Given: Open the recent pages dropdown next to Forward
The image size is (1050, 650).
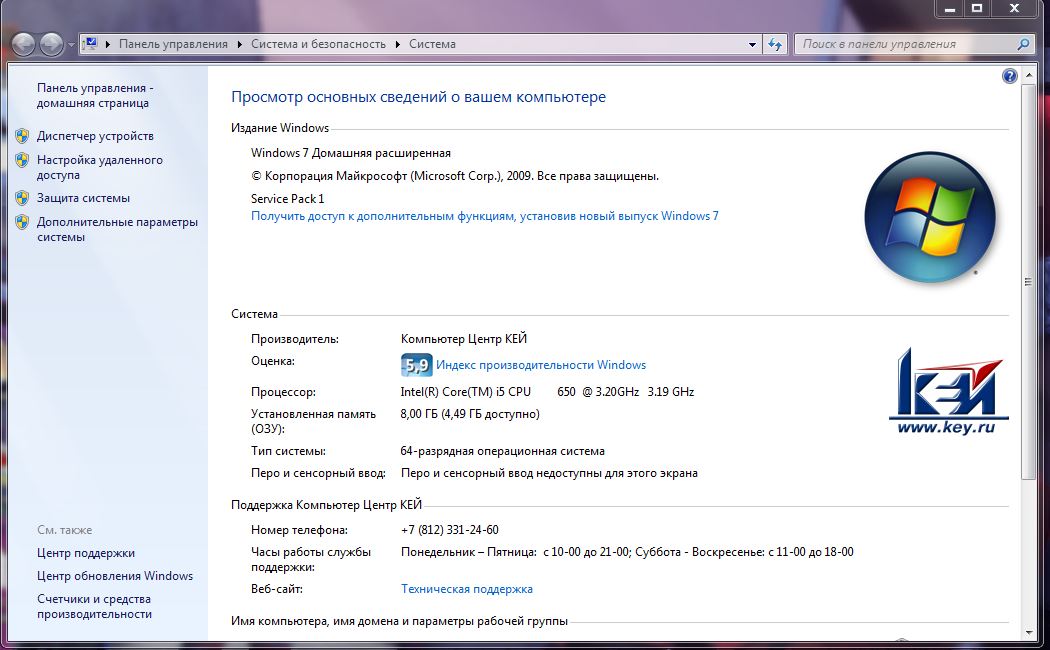Looking at the screenshot, I should click(71, 45).
